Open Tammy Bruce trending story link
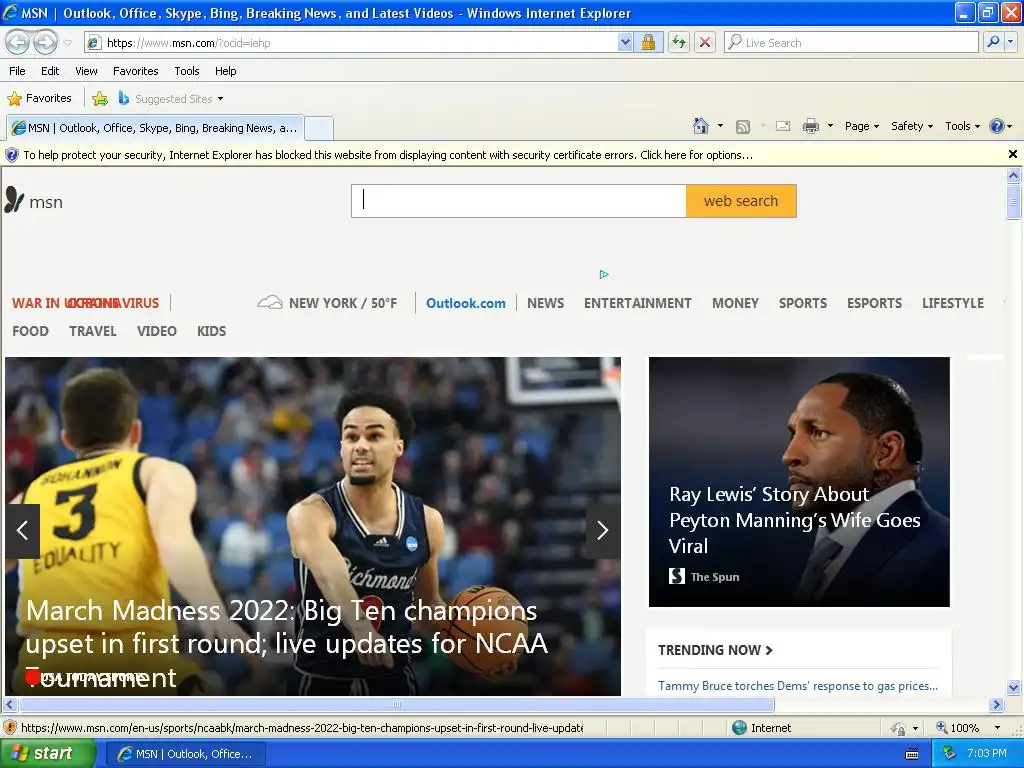 coord(797,686)
